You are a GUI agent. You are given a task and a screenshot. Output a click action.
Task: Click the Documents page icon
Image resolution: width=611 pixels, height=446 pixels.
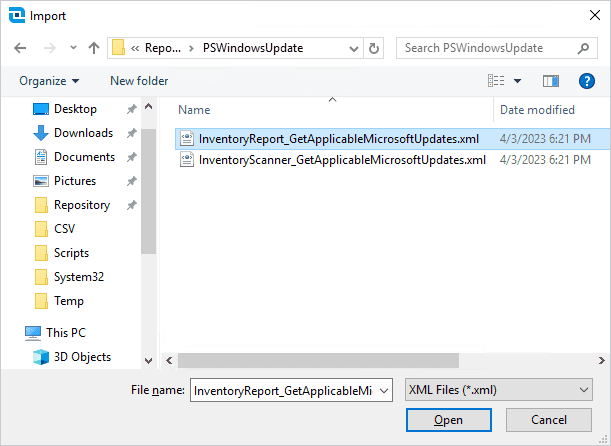click(41, 157)
